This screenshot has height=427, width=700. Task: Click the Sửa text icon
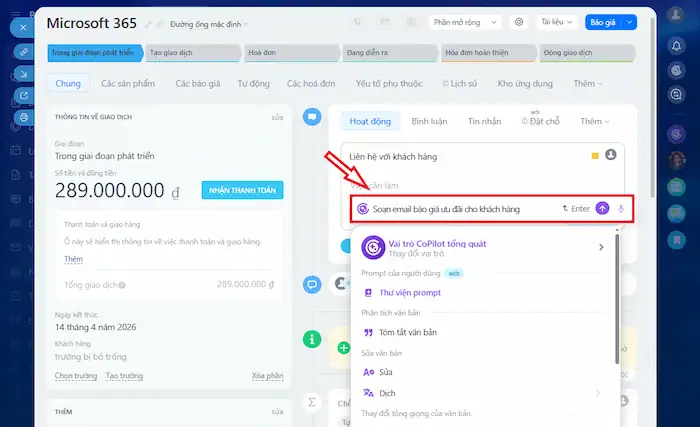pyautogui.click(x=368, y=372)
